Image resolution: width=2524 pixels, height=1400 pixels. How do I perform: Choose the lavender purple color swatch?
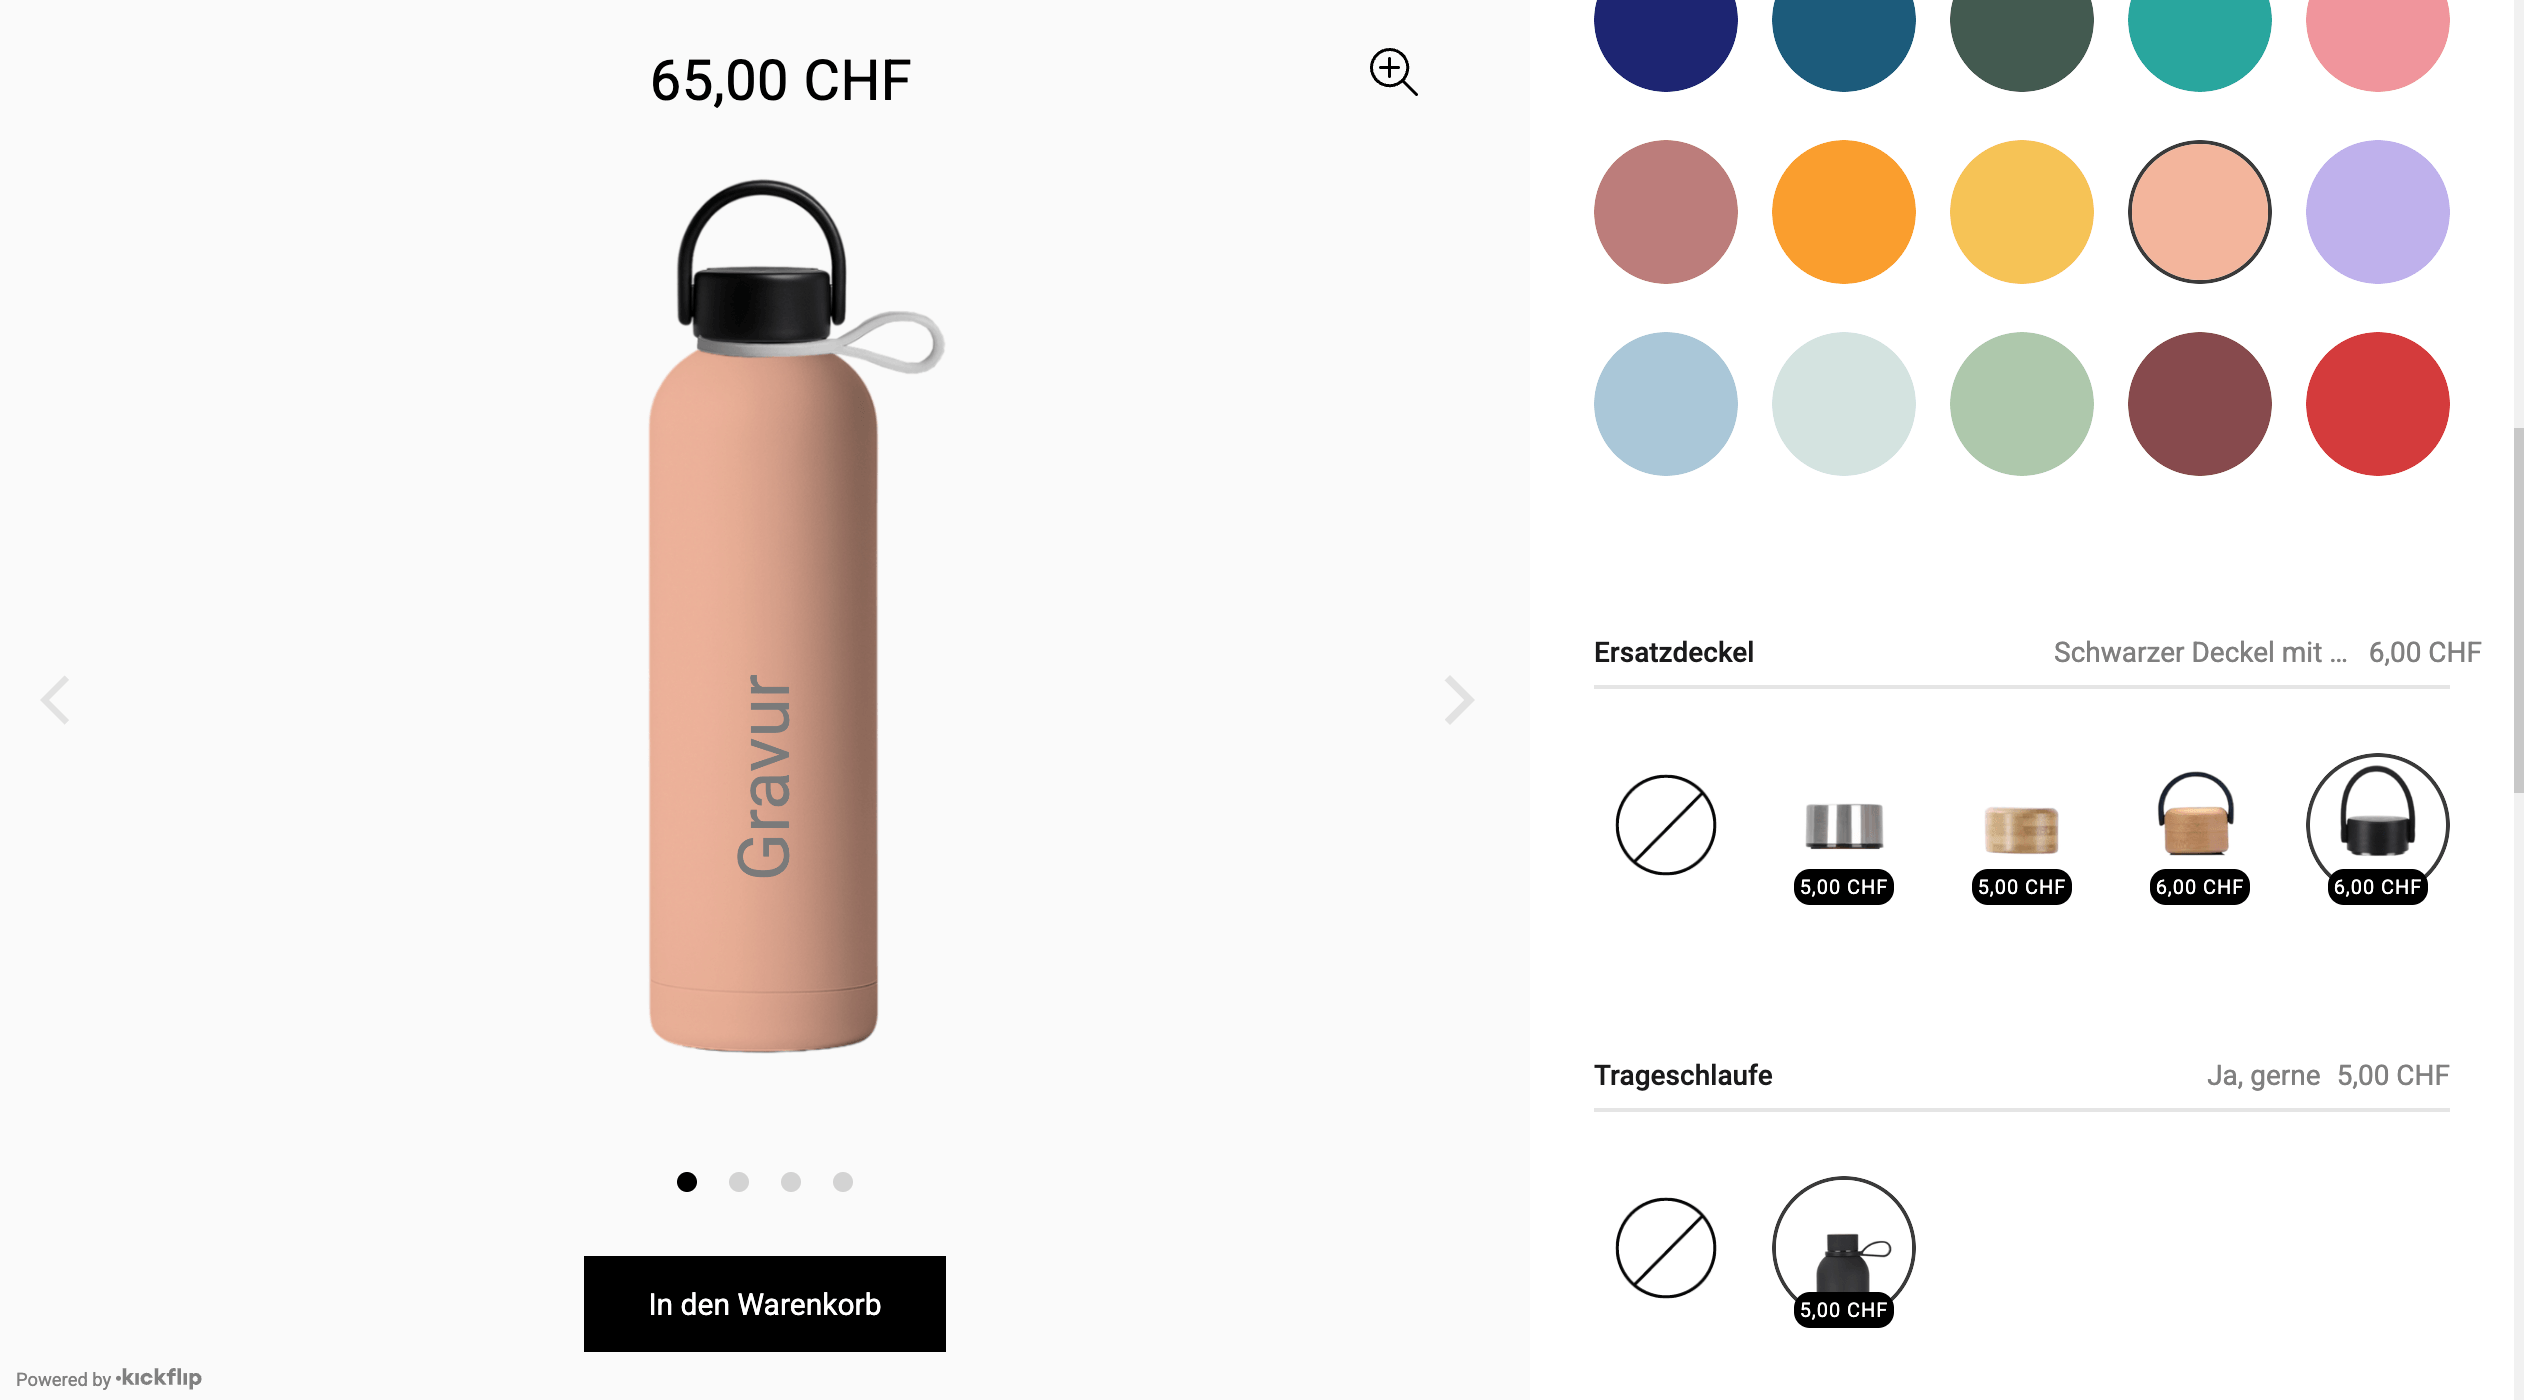pyautogui.click(x=2377, y=212)
